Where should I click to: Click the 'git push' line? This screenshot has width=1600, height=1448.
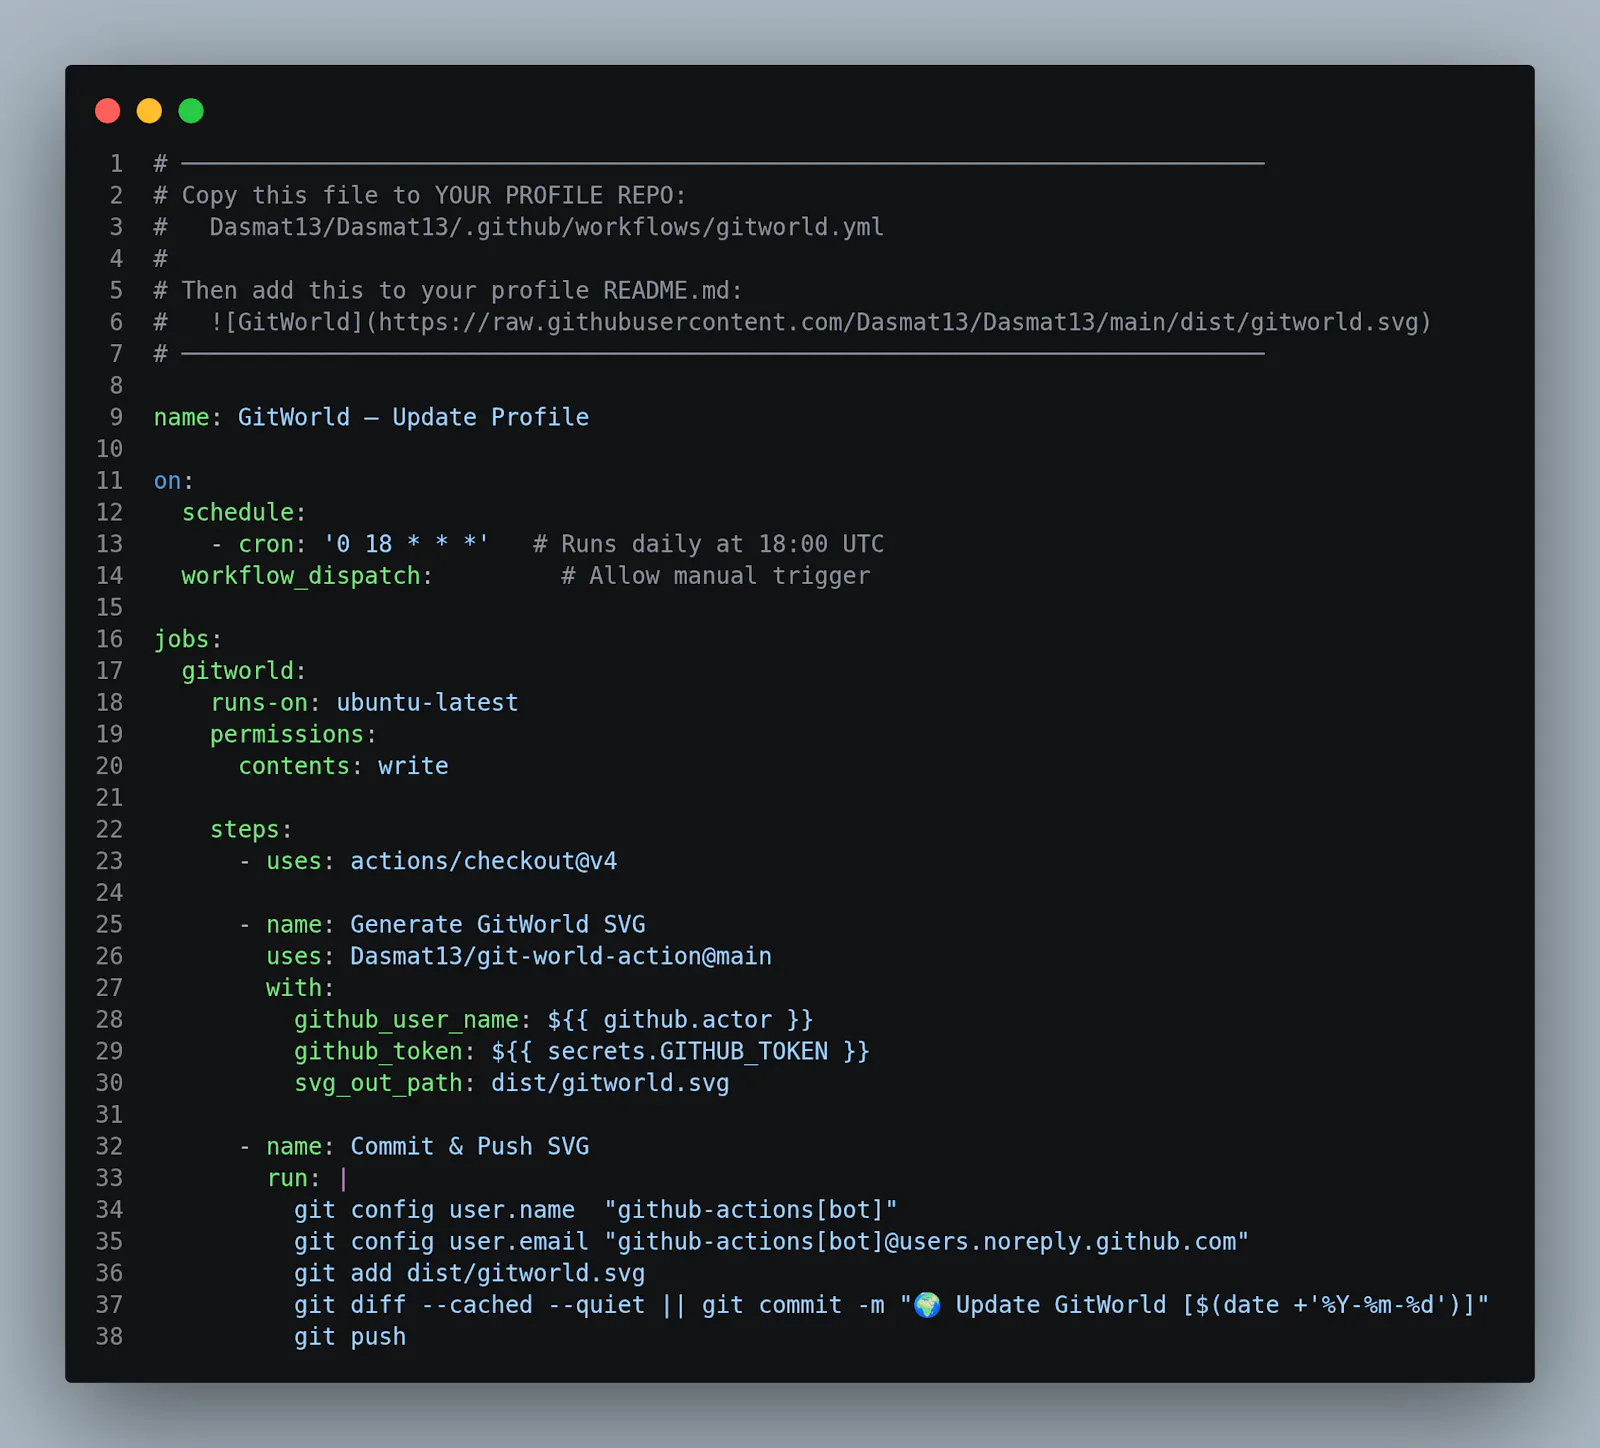[350, 1337]
